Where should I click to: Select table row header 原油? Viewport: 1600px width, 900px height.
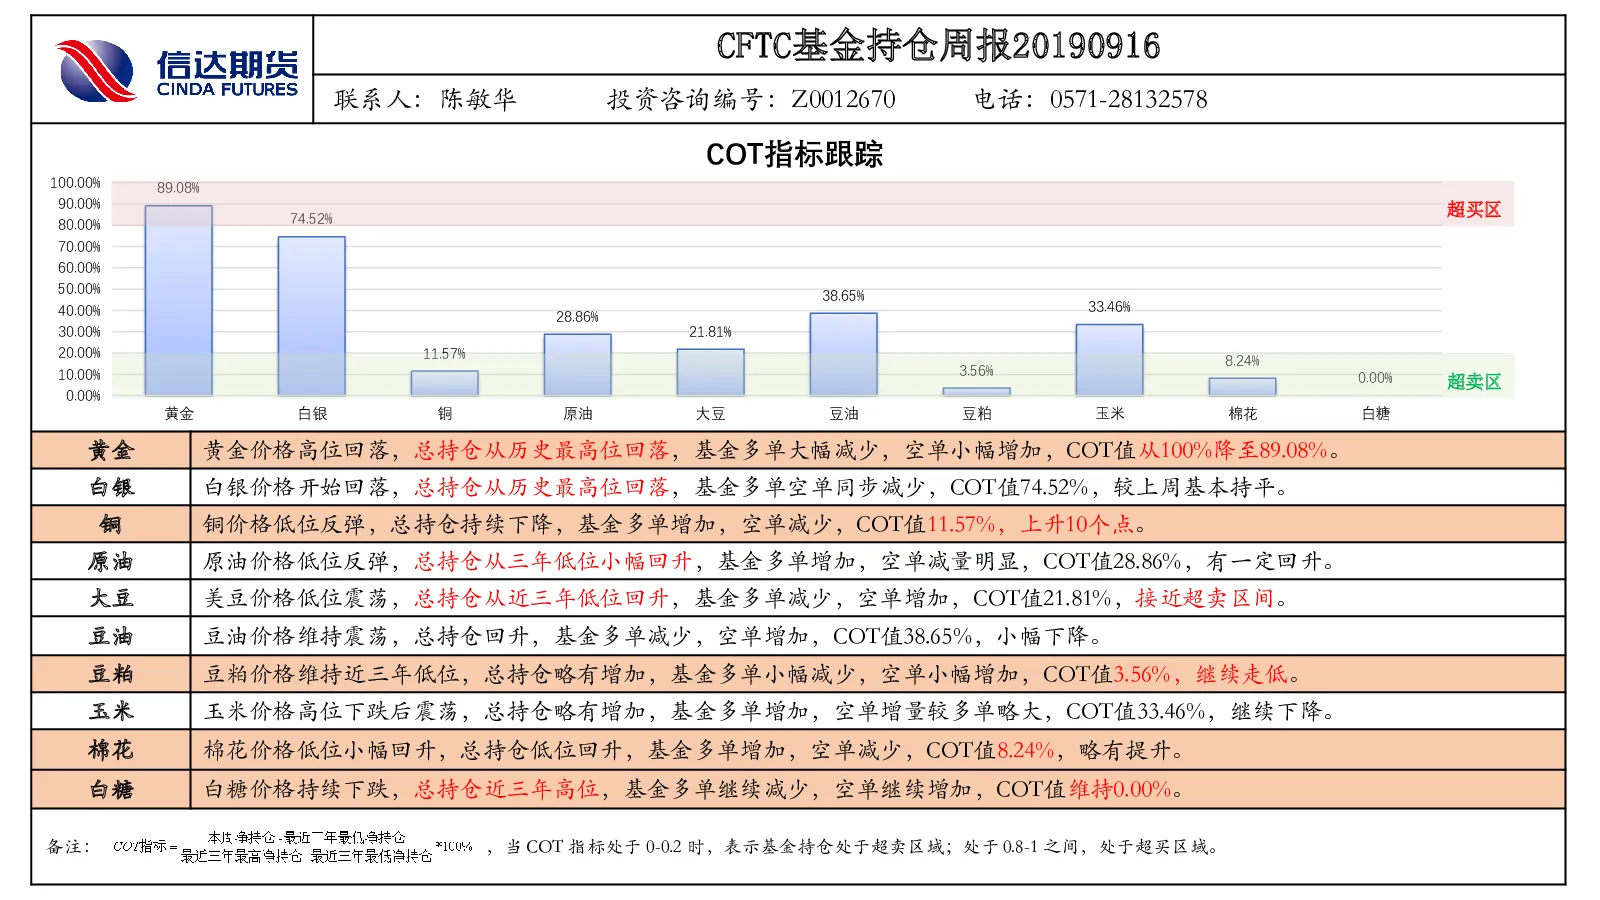(111, 561)
